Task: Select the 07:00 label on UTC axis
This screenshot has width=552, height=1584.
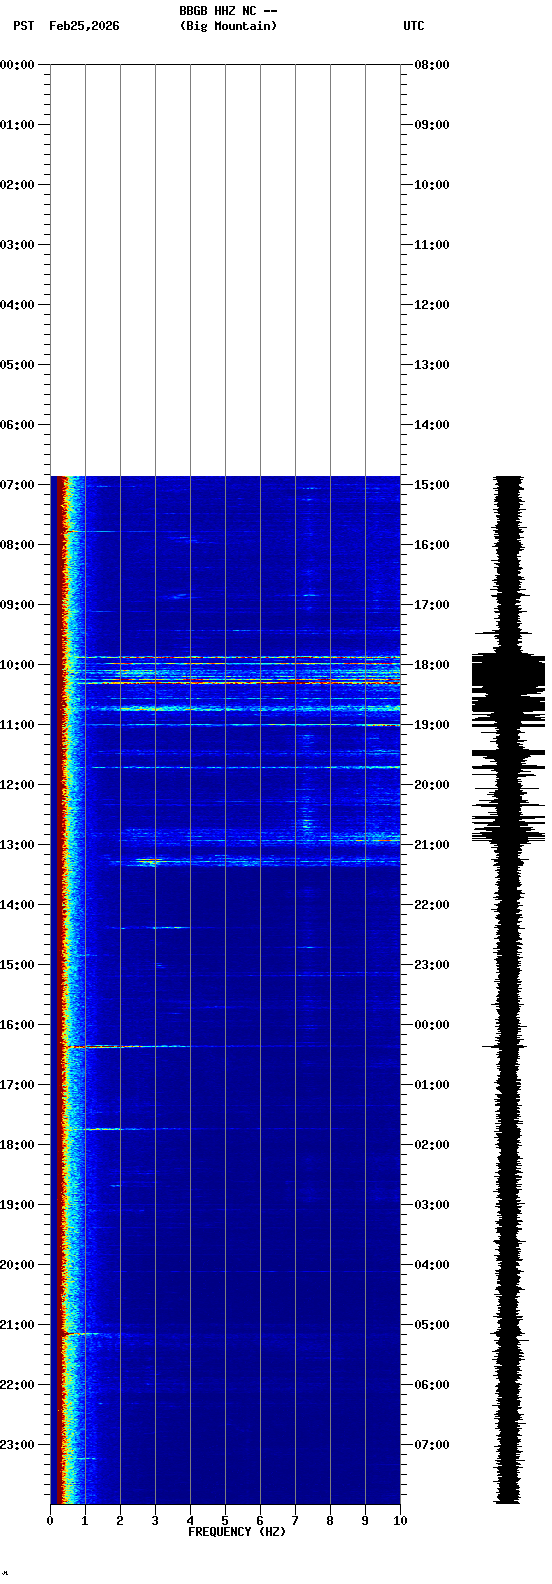Action: coord(432,1445)
